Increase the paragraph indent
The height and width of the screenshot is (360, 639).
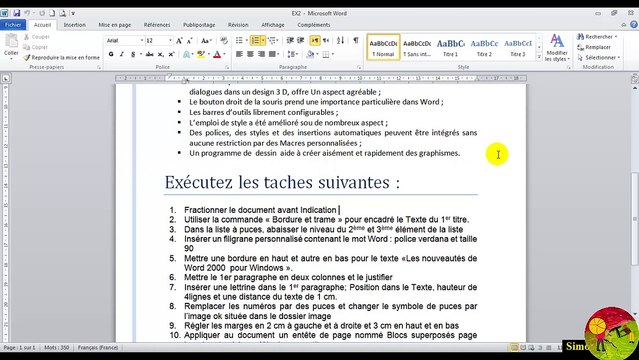tap(300, 40)
